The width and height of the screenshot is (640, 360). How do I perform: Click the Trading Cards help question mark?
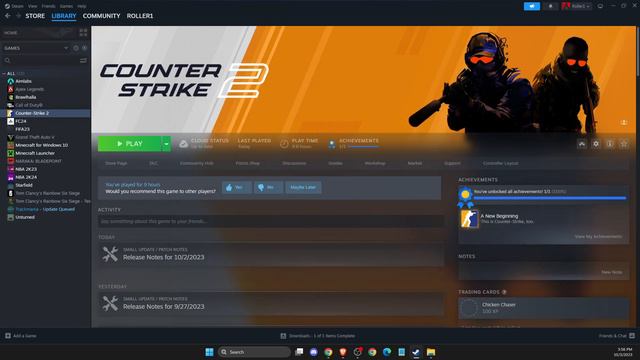504,292
